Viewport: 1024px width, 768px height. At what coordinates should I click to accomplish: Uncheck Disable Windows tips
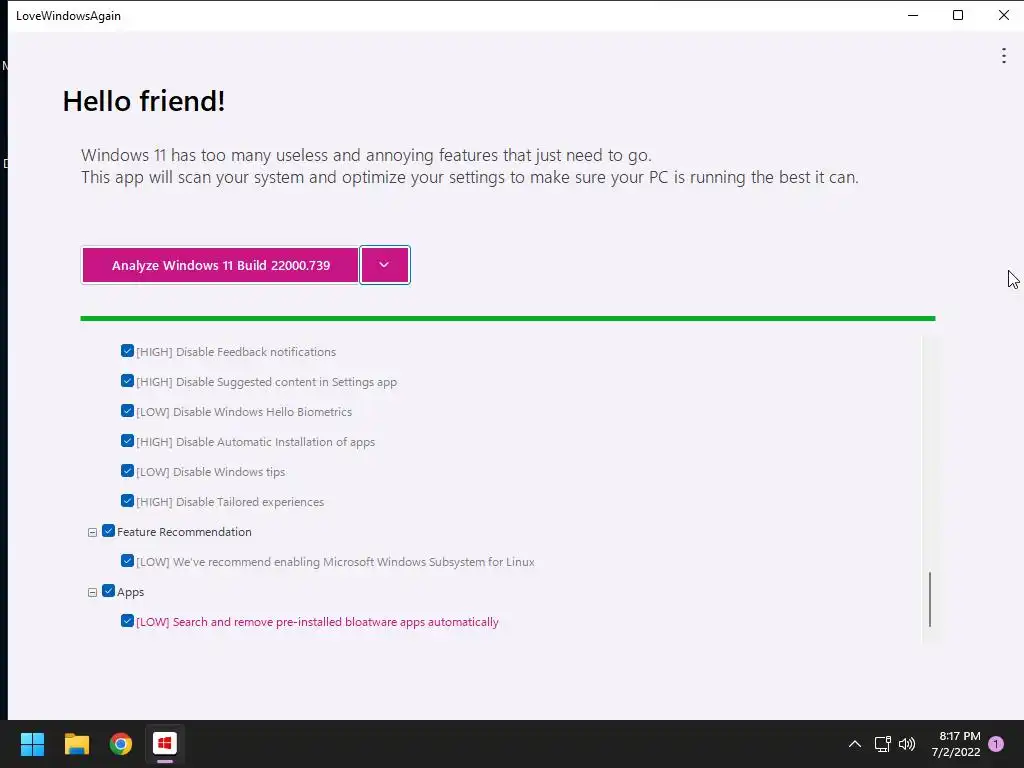click(127, 471)
